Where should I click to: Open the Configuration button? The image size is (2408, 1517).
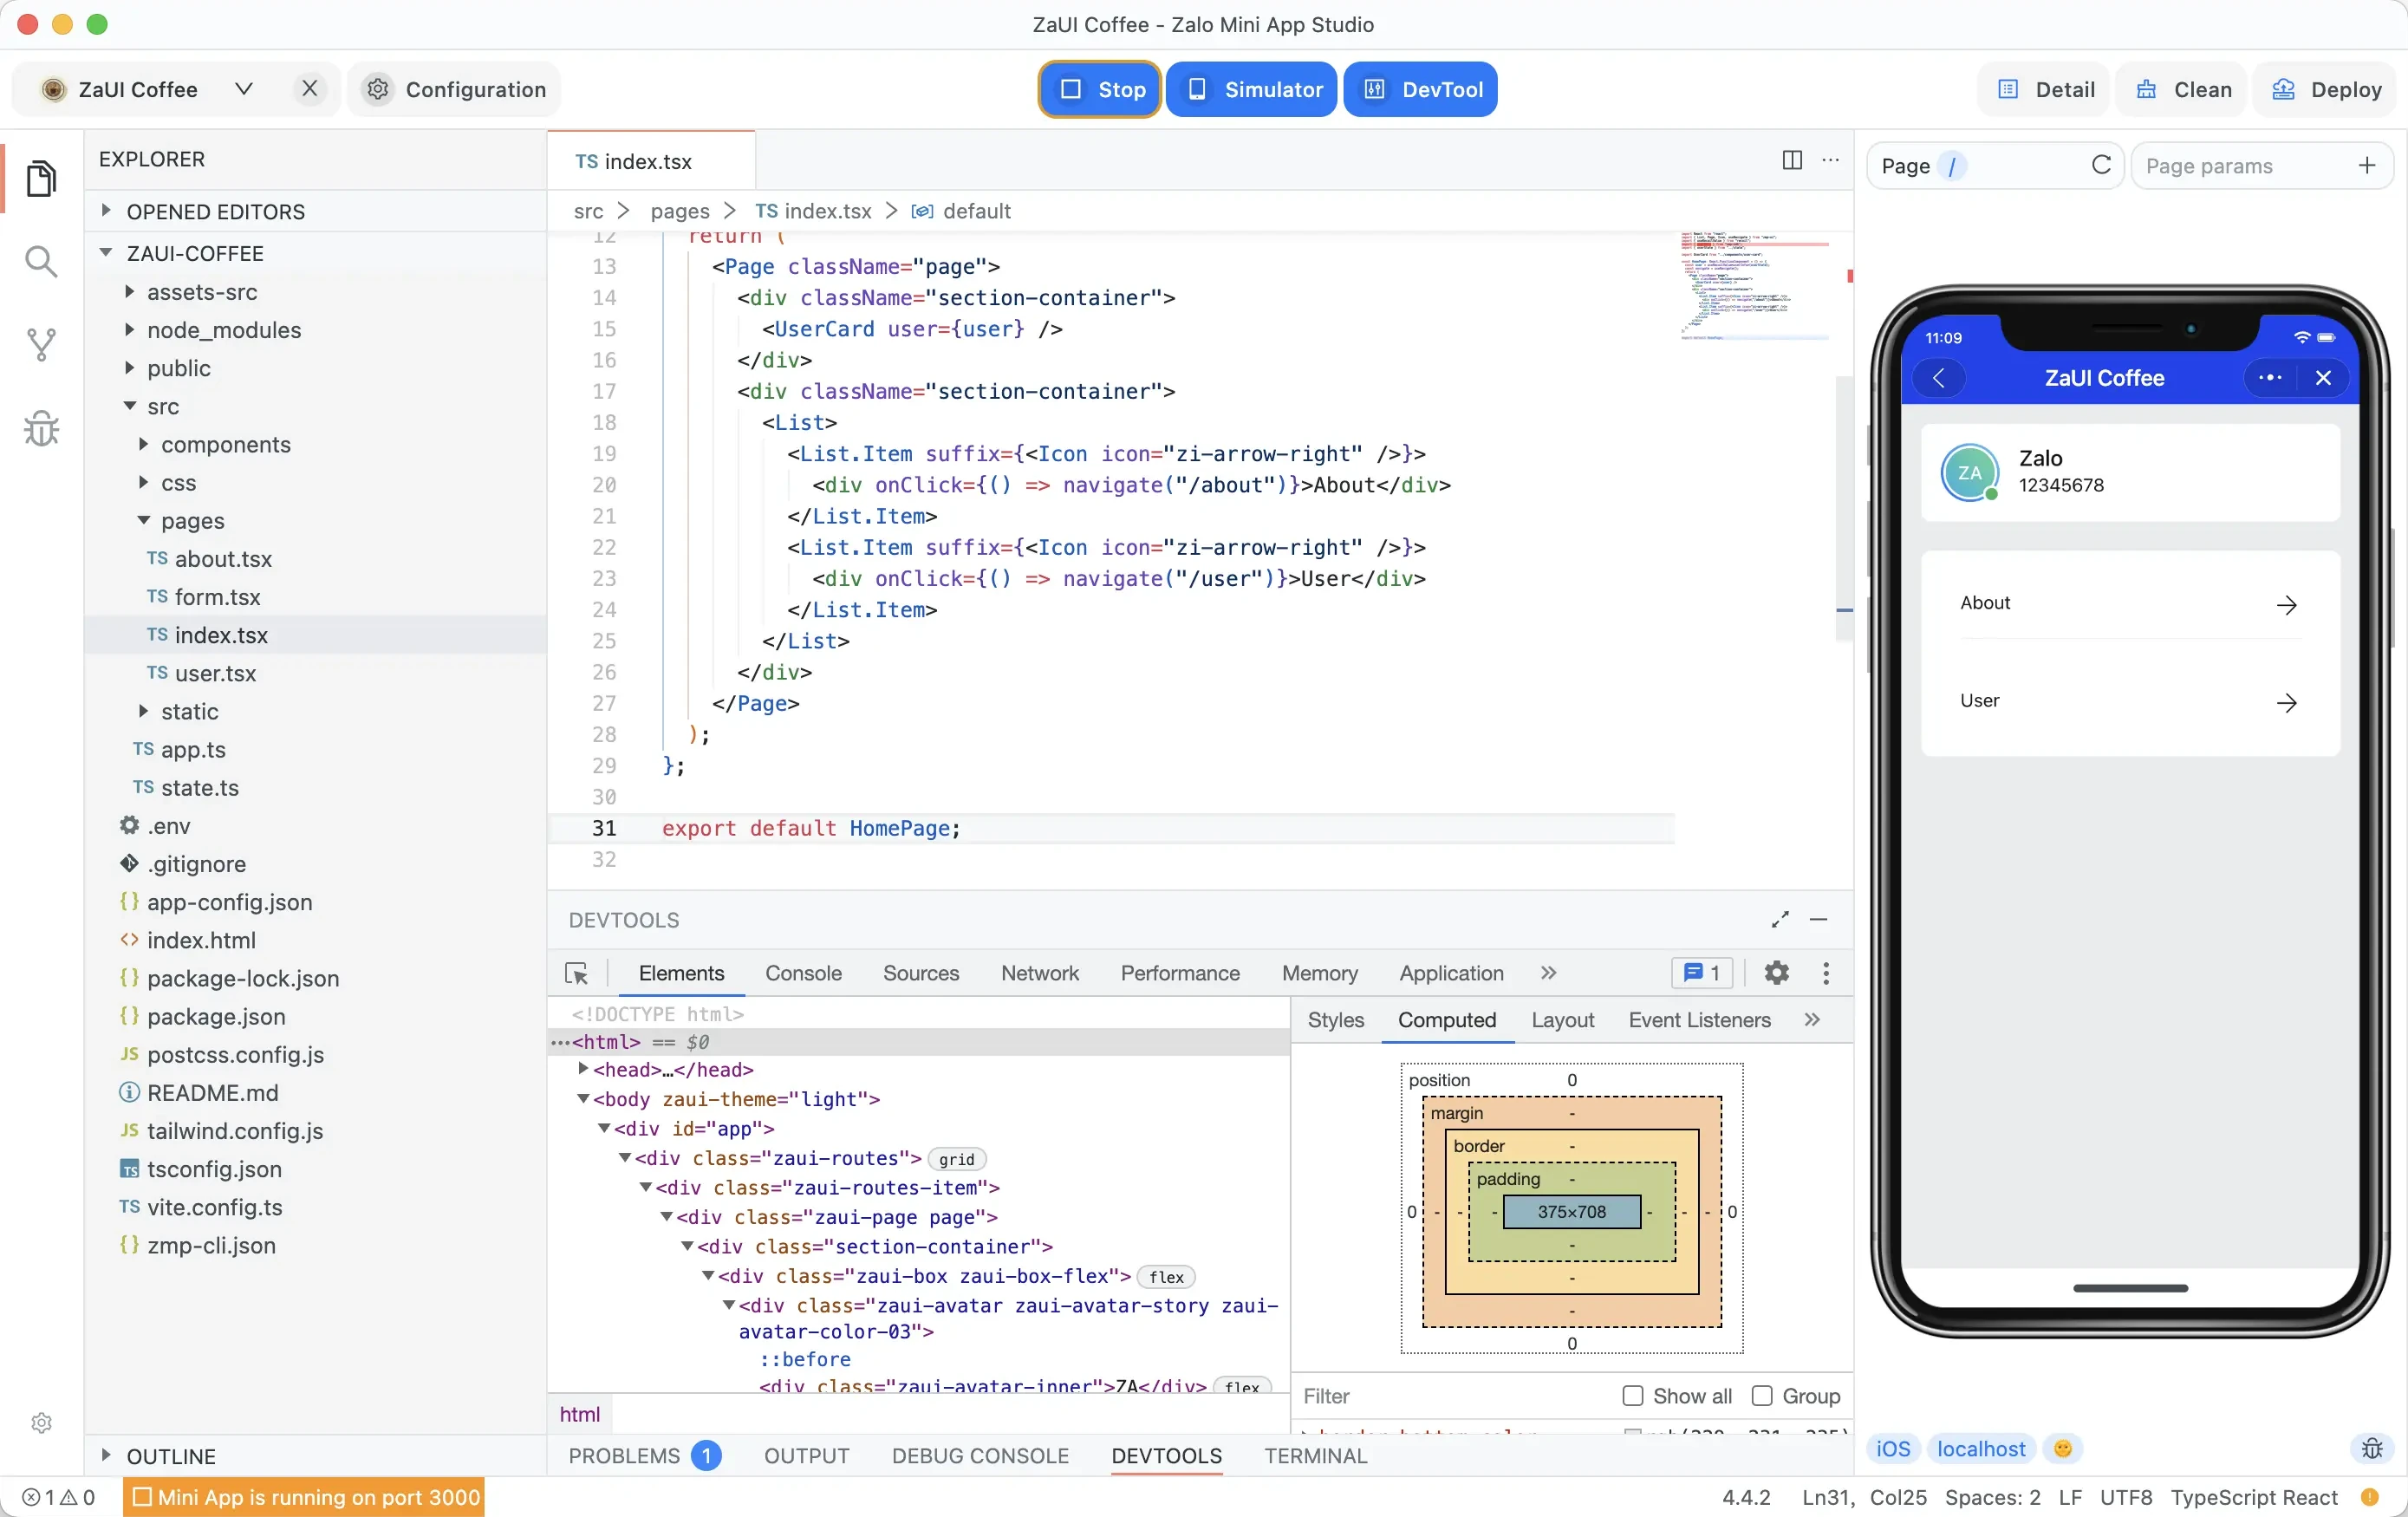(x=455, y=89)
